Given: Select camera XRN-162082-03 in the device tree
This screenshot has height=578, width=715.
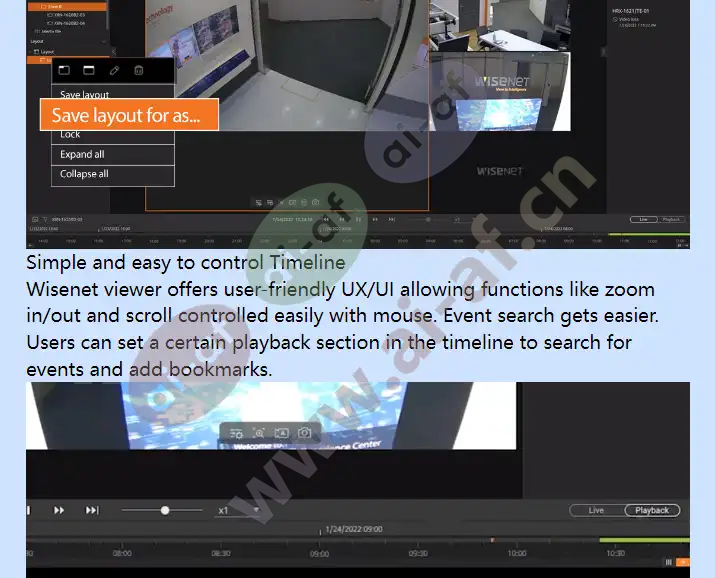Looking at the screenshot, I should [66, 15].
